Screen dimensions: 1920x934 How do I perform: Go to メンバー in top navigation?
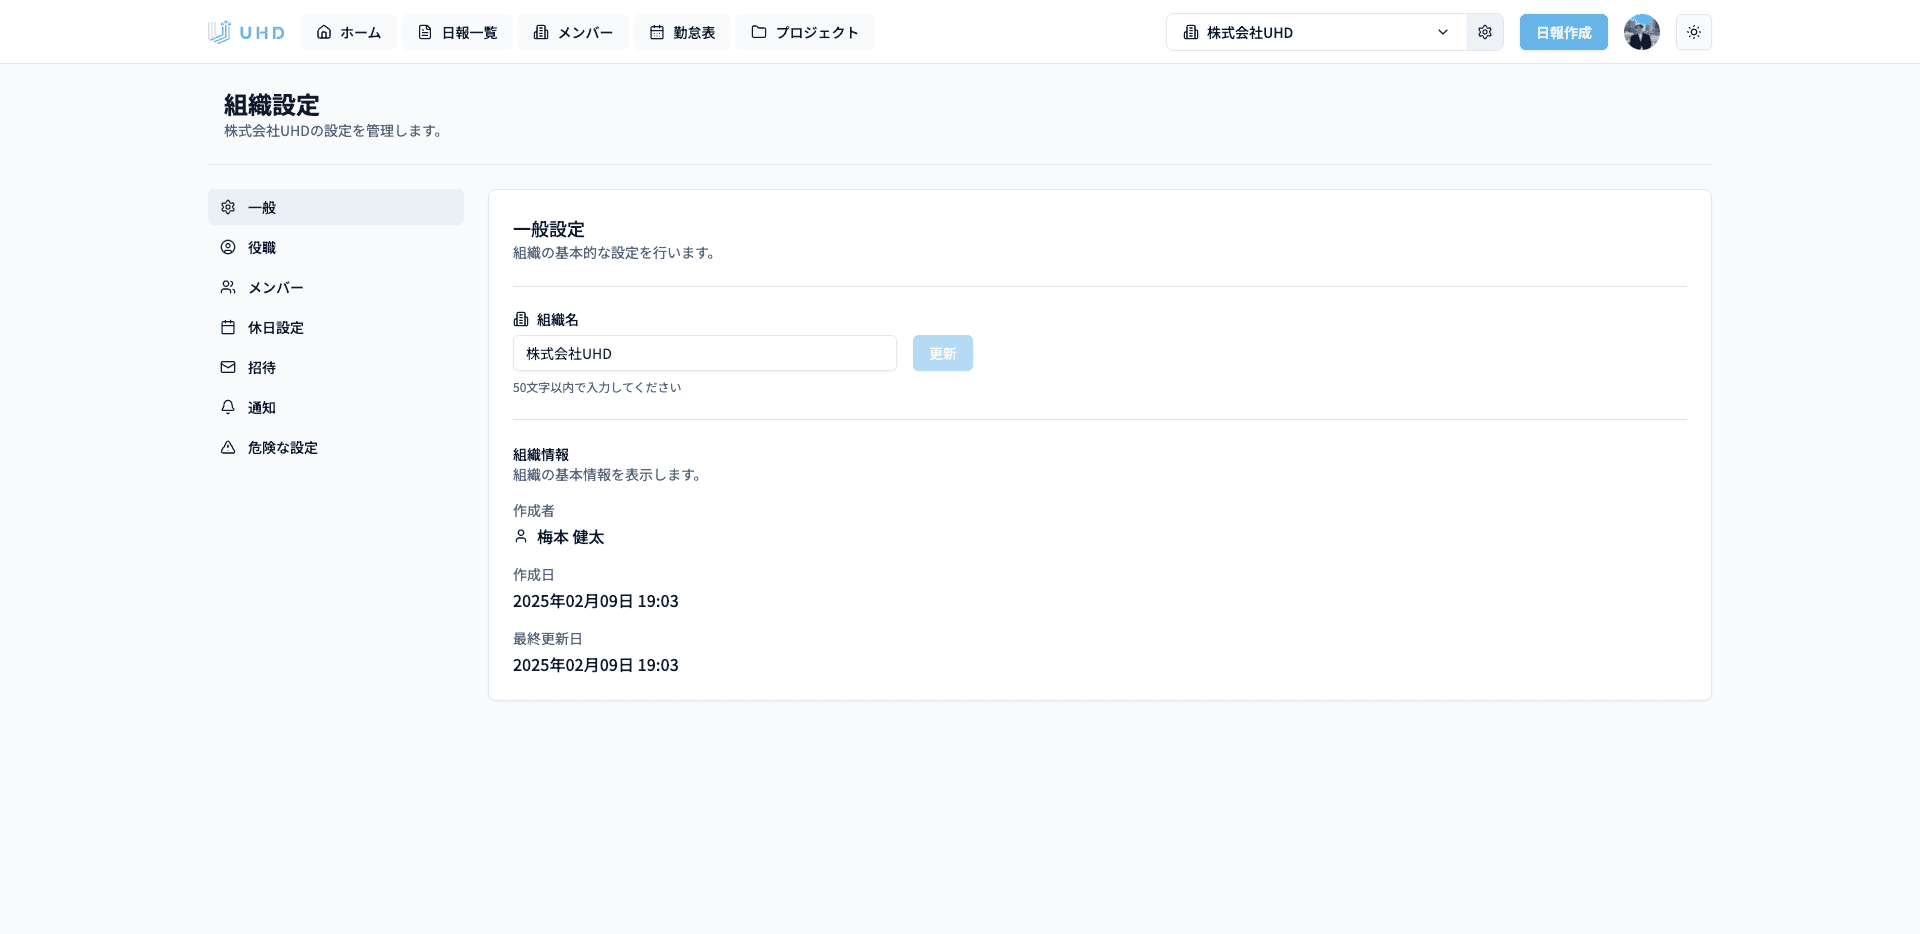pos(573,32)
